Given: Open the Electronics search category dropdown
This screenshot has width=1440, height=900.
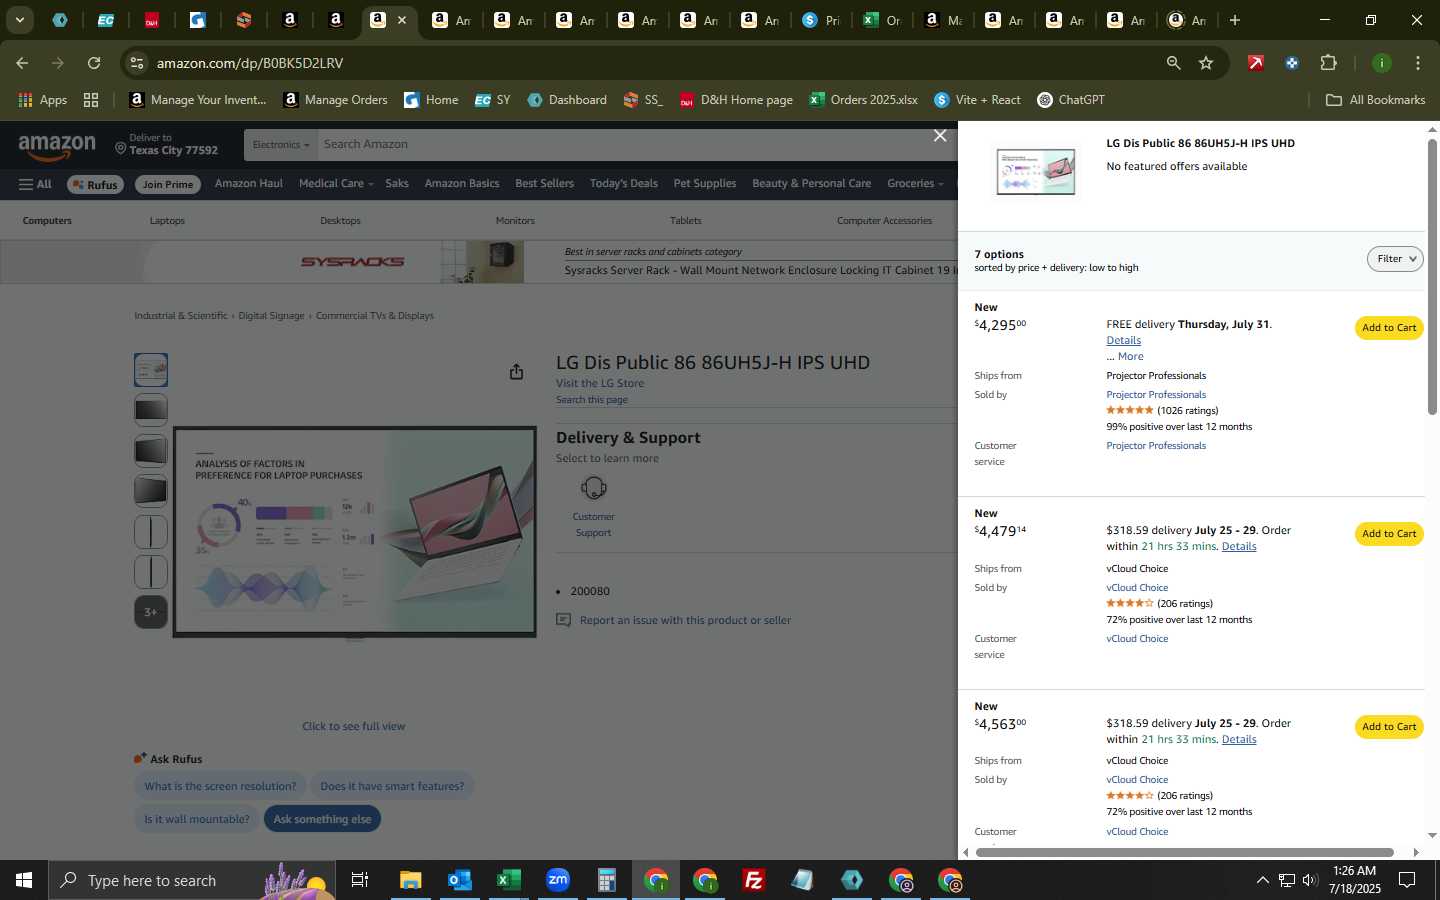Looking at the screenshot, I should pos(280,145).
